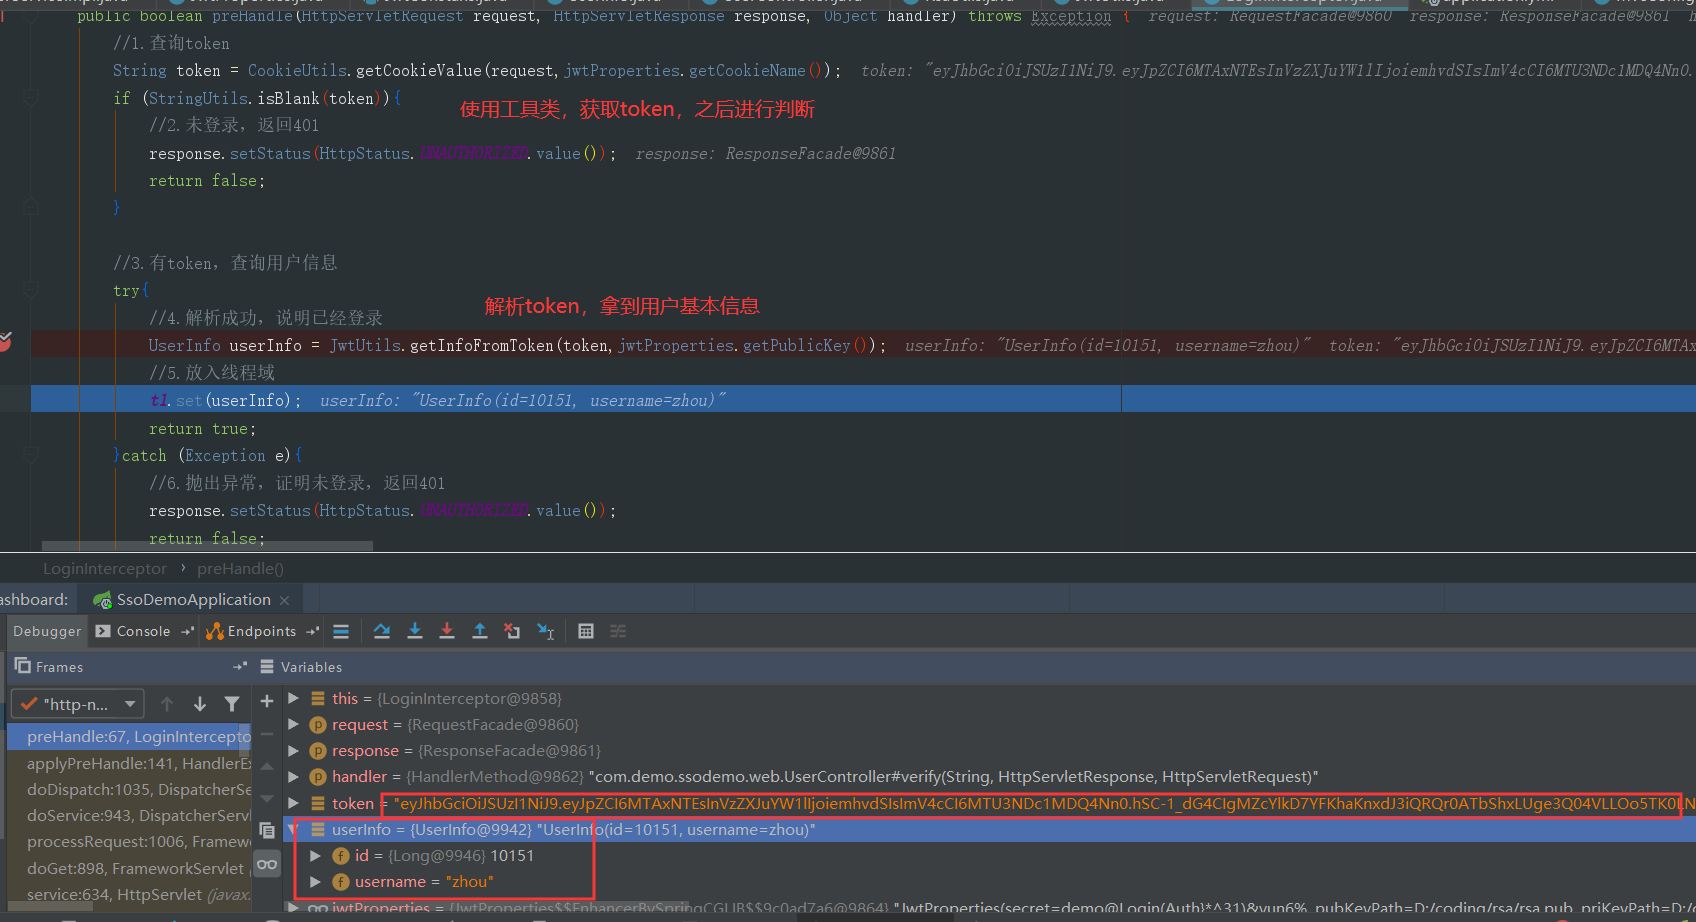Click the Force Step Into red arrow
The image size is (1696, 922).
pyautogui.click(x=447, y=631)
